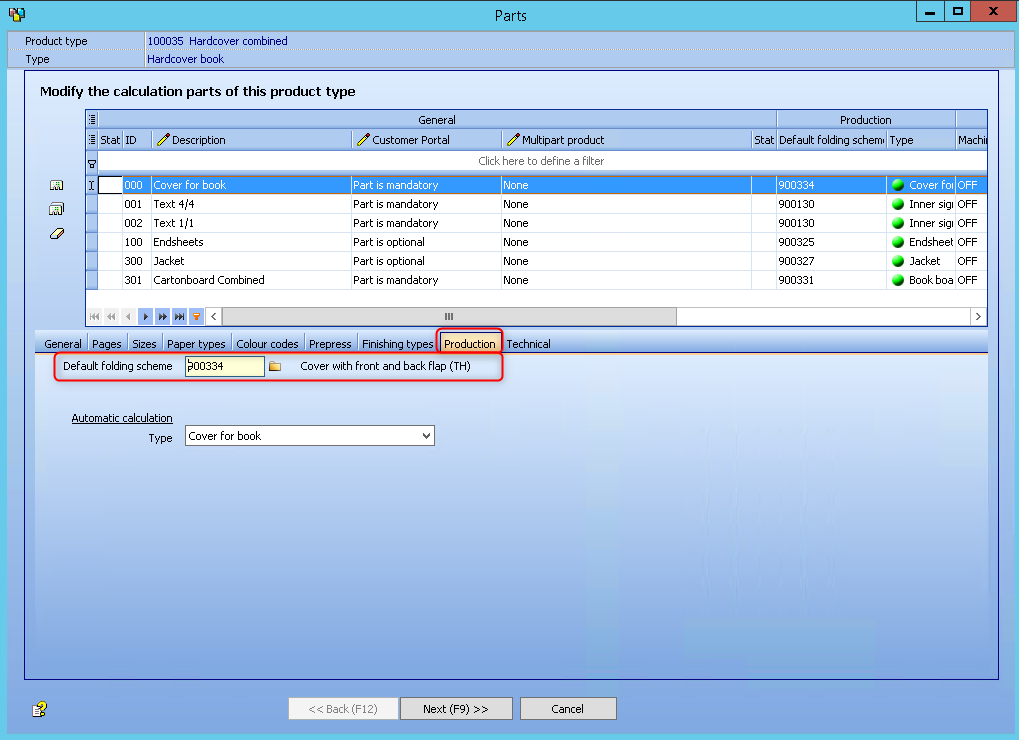Open the Colour codes tab

coord(267,344)
